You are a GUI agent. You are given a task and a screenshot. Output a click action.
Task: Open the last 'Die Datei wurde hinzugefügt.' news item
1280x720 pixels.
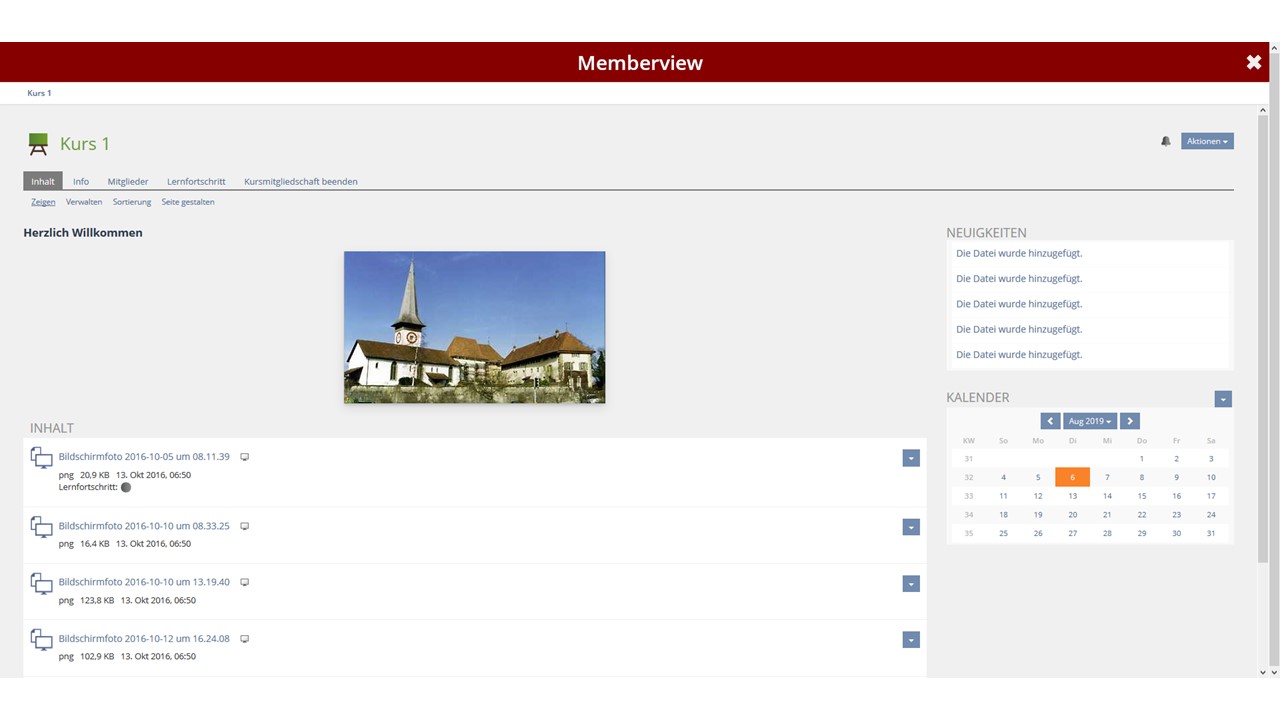(x=1019, y=354)
